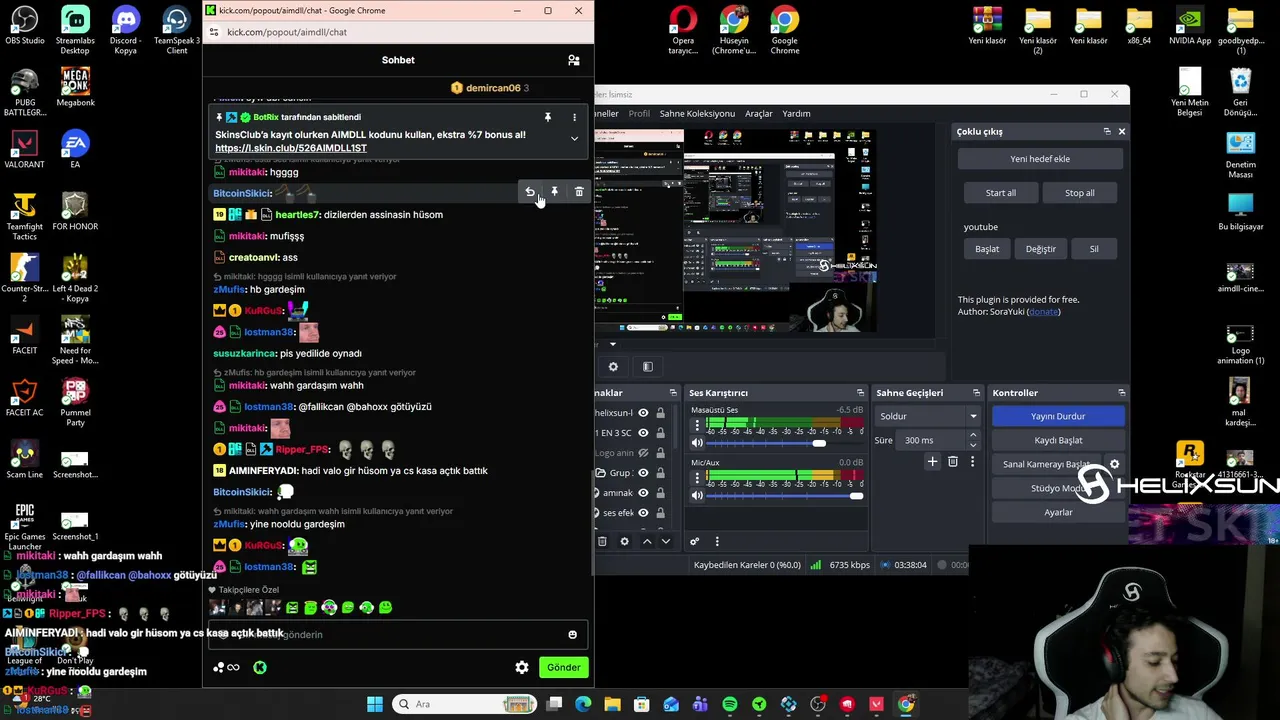
Task: Toggle lock on helixsun-l source
Action: 660,413
